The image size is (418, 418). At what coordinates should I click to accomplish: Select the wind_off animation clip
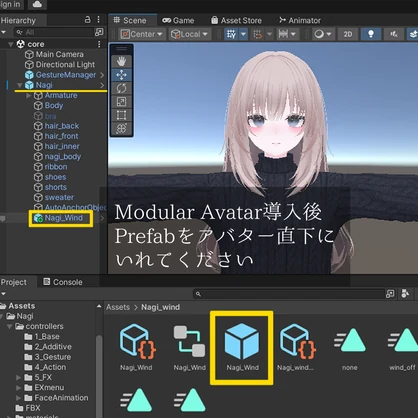pos(402,348)
